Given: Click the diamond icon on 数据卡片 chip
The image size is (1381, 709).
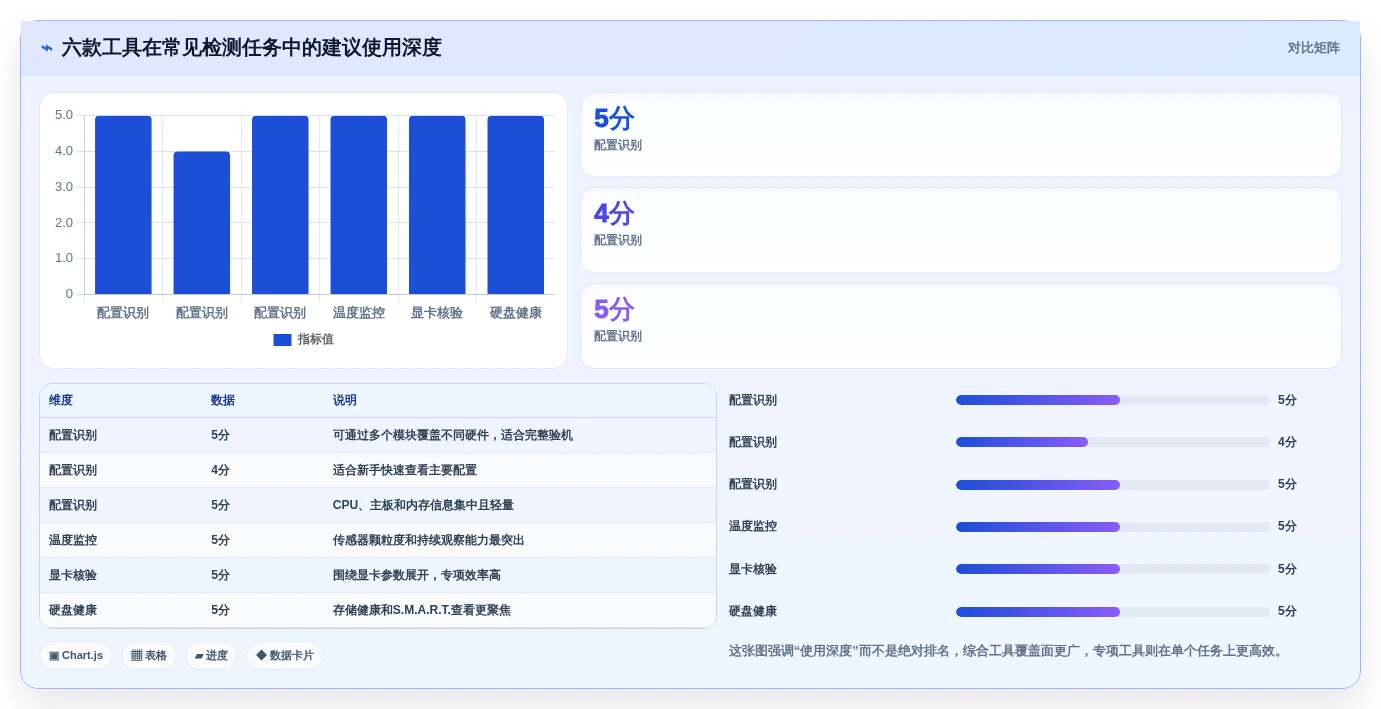Looking at the screenshot, I should pyautogui.click(x=261, y=656).
